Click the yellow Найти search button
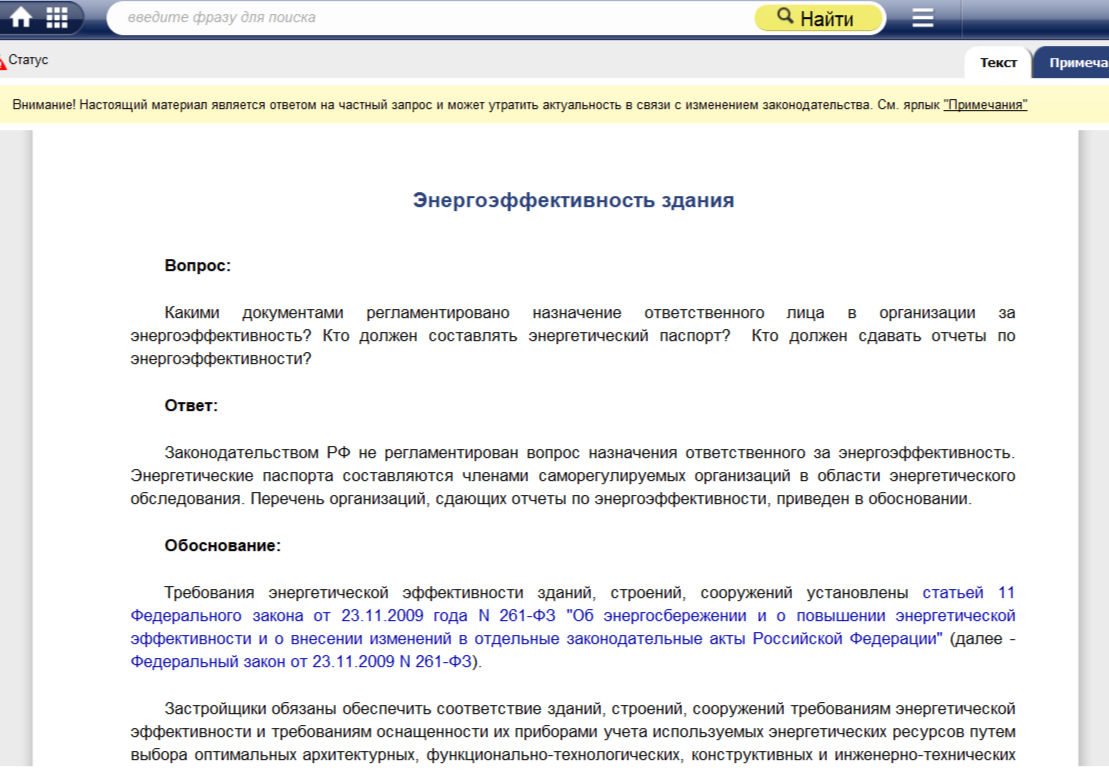 tap(819, 18)
